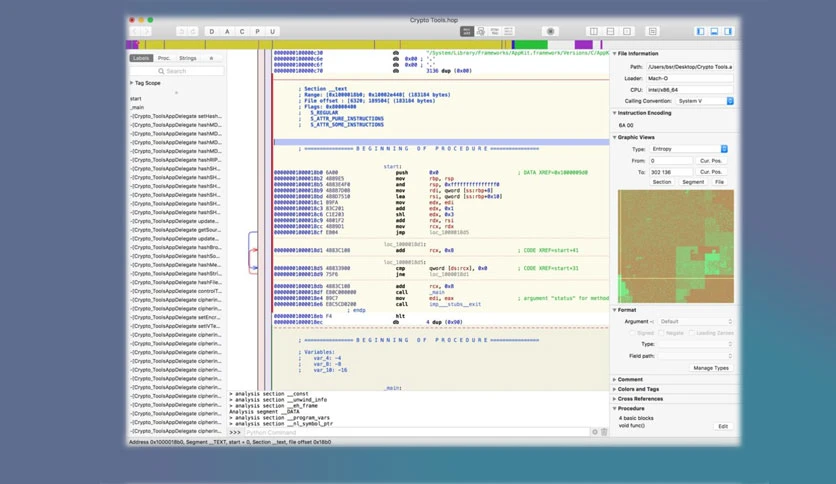Image resolution: width=836 pixels, height=484 pixels.
Task: Toggle the Leading Zeroes checkbox
Action: 692,333
